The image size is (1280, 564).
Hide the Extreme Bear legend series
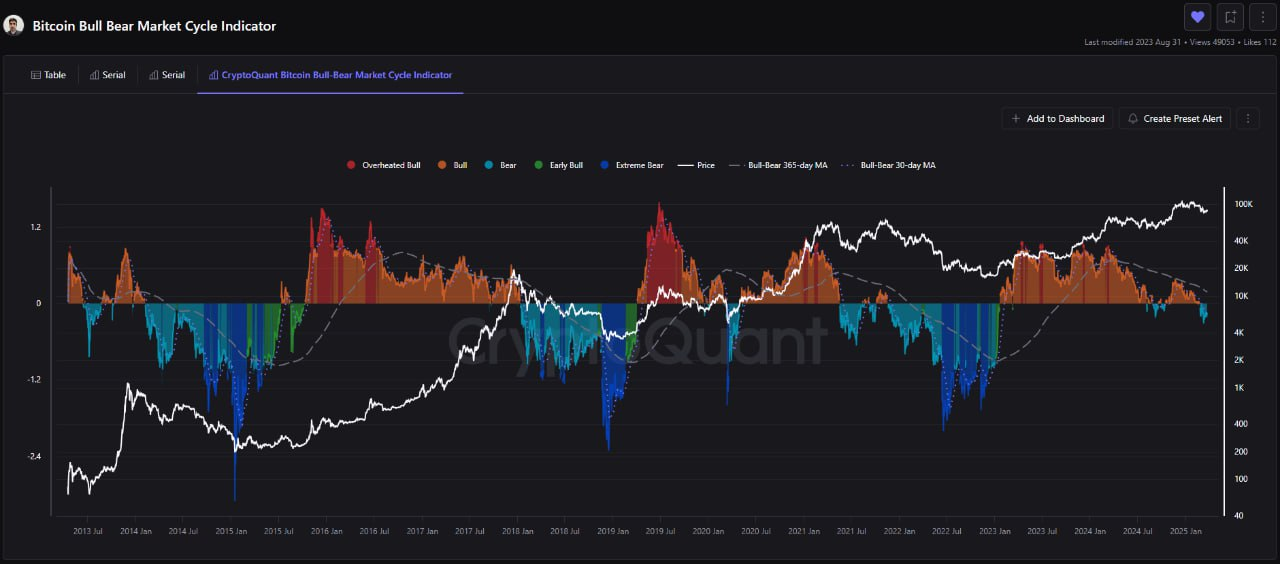pos(631,165)
